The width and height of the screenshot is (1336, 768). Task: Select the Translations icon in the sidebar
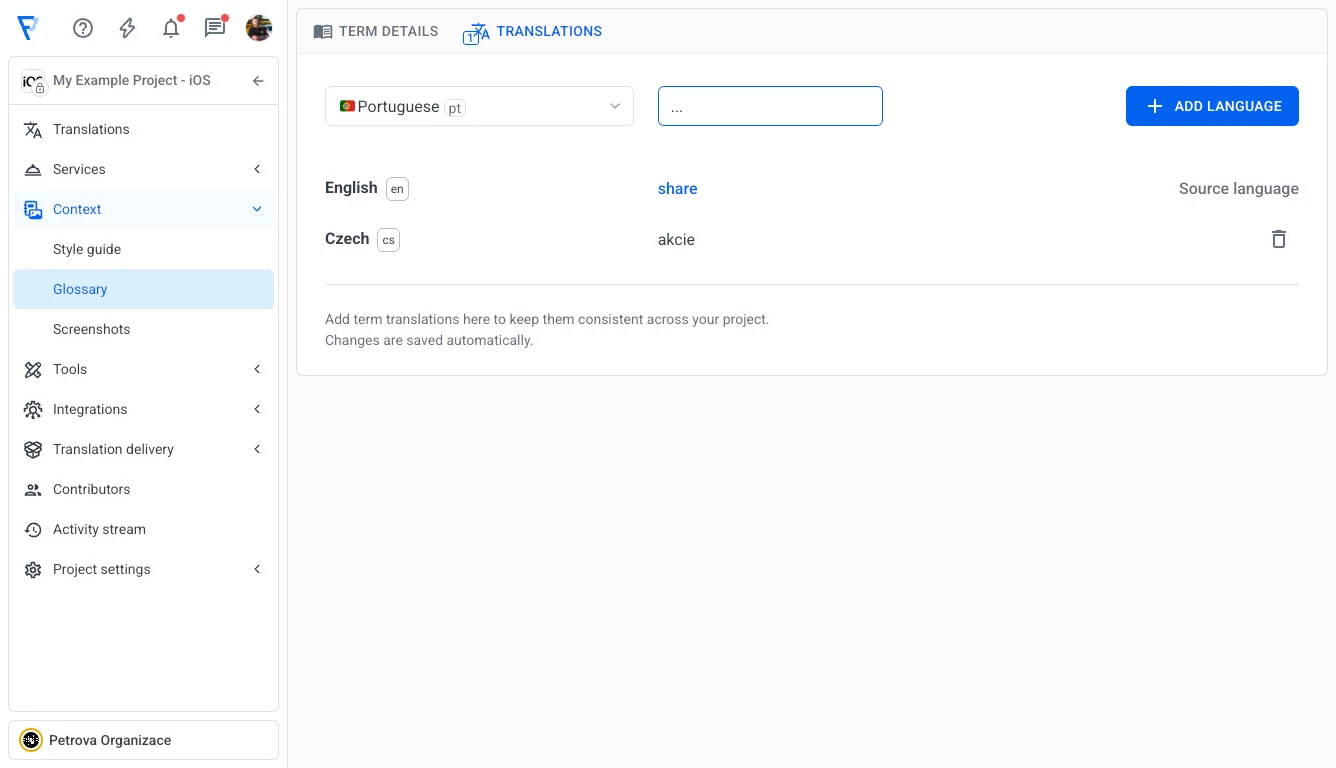tap(33, 129)
